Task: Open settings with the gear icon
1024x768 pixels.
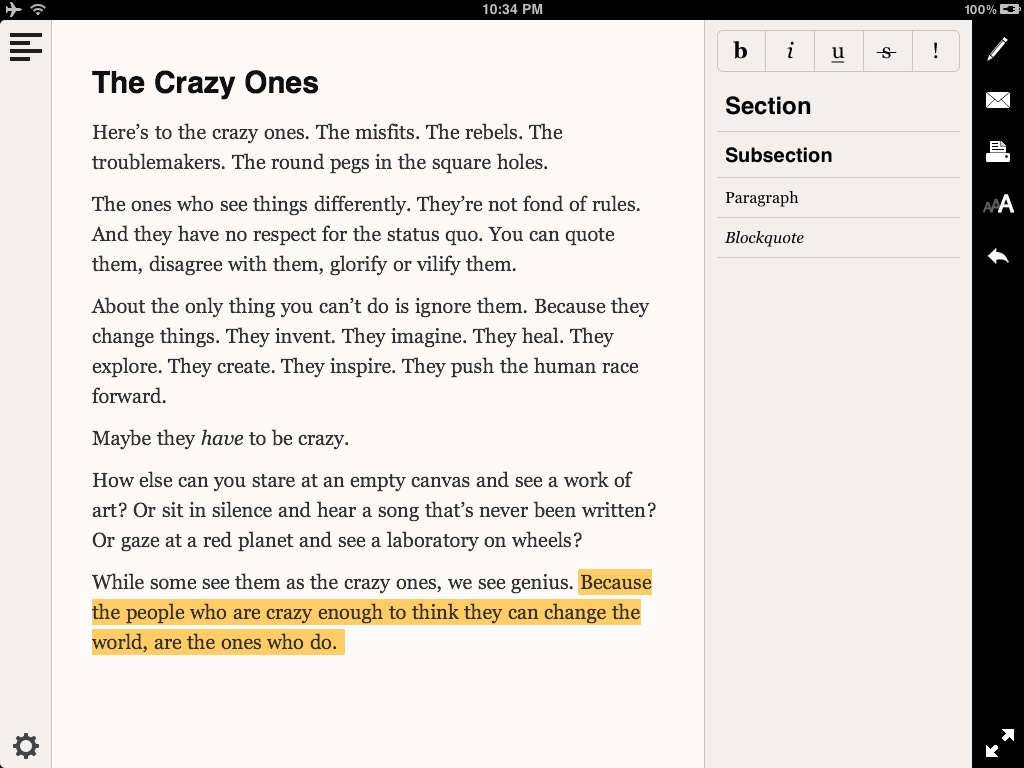Action: (25, 745)
